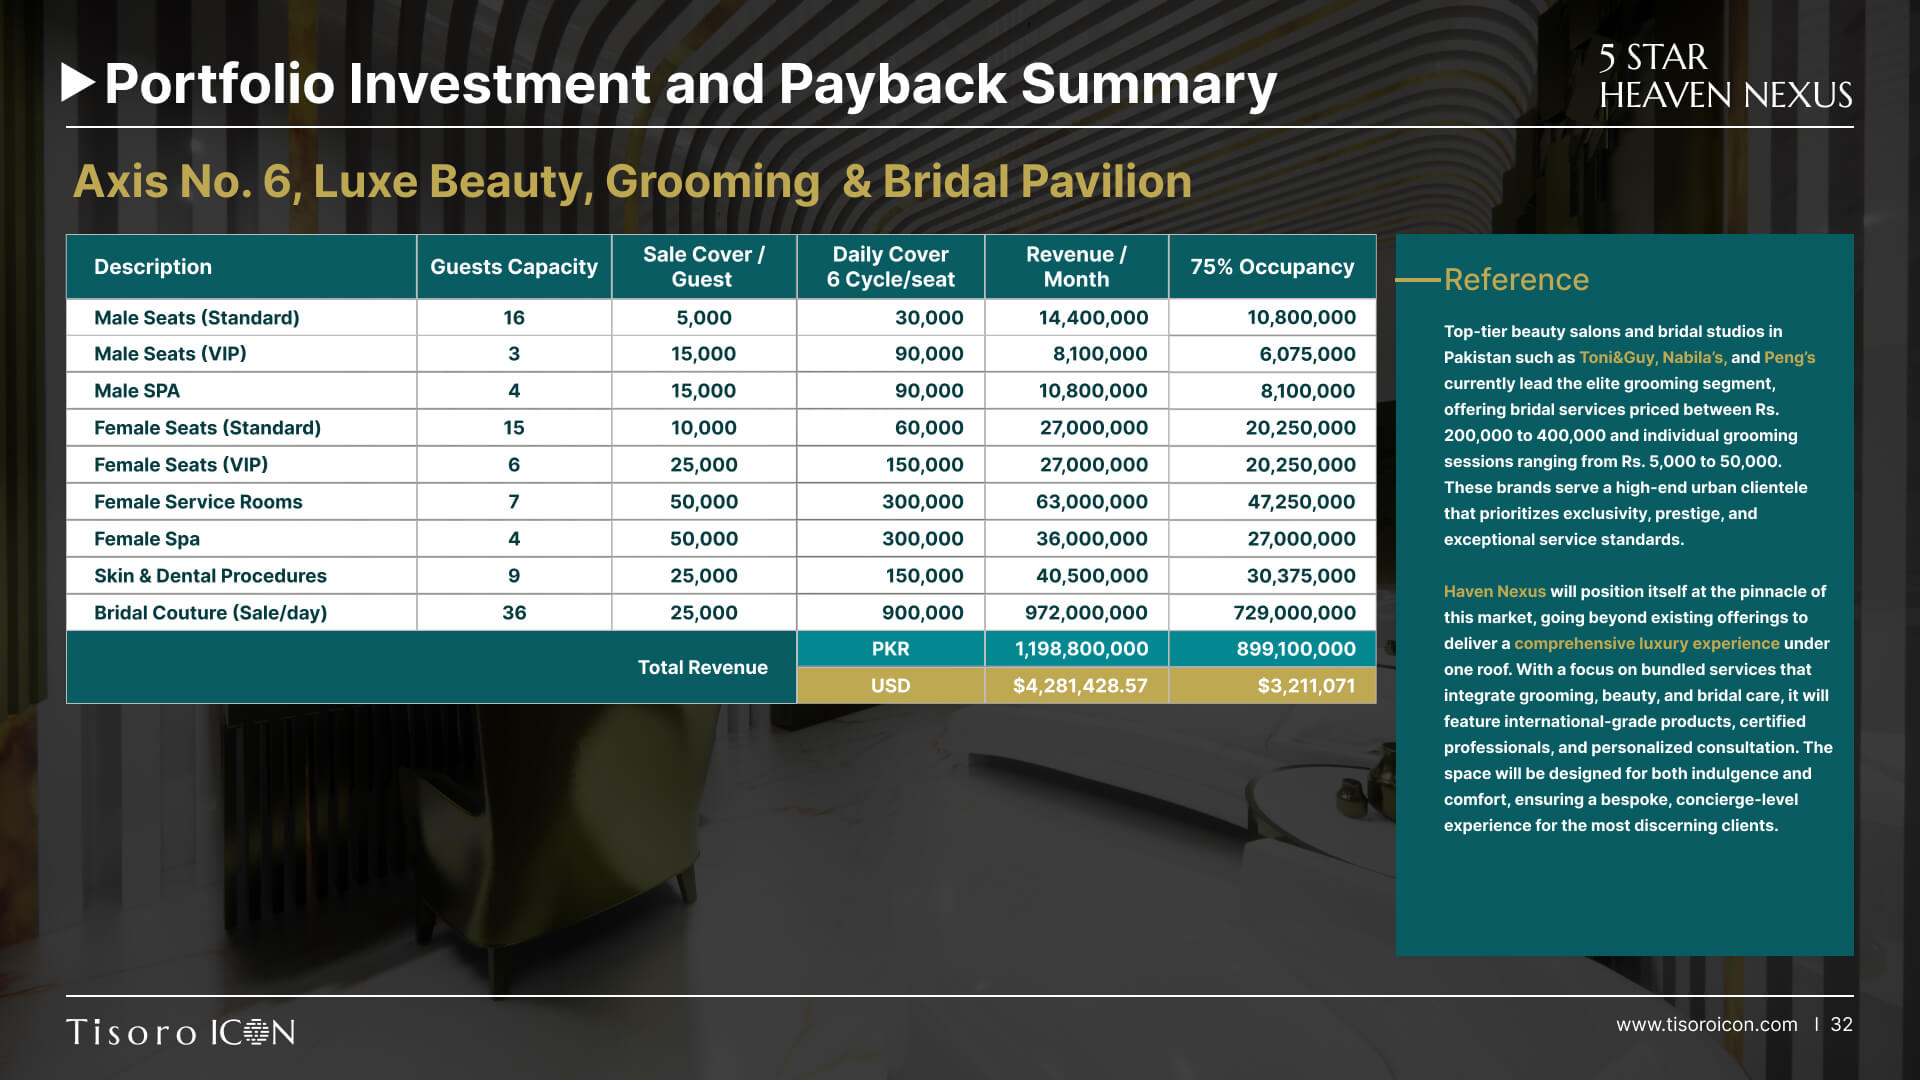
Task: Select the Portfolio Investment and Payback Summary title
Action: (691, 84)
